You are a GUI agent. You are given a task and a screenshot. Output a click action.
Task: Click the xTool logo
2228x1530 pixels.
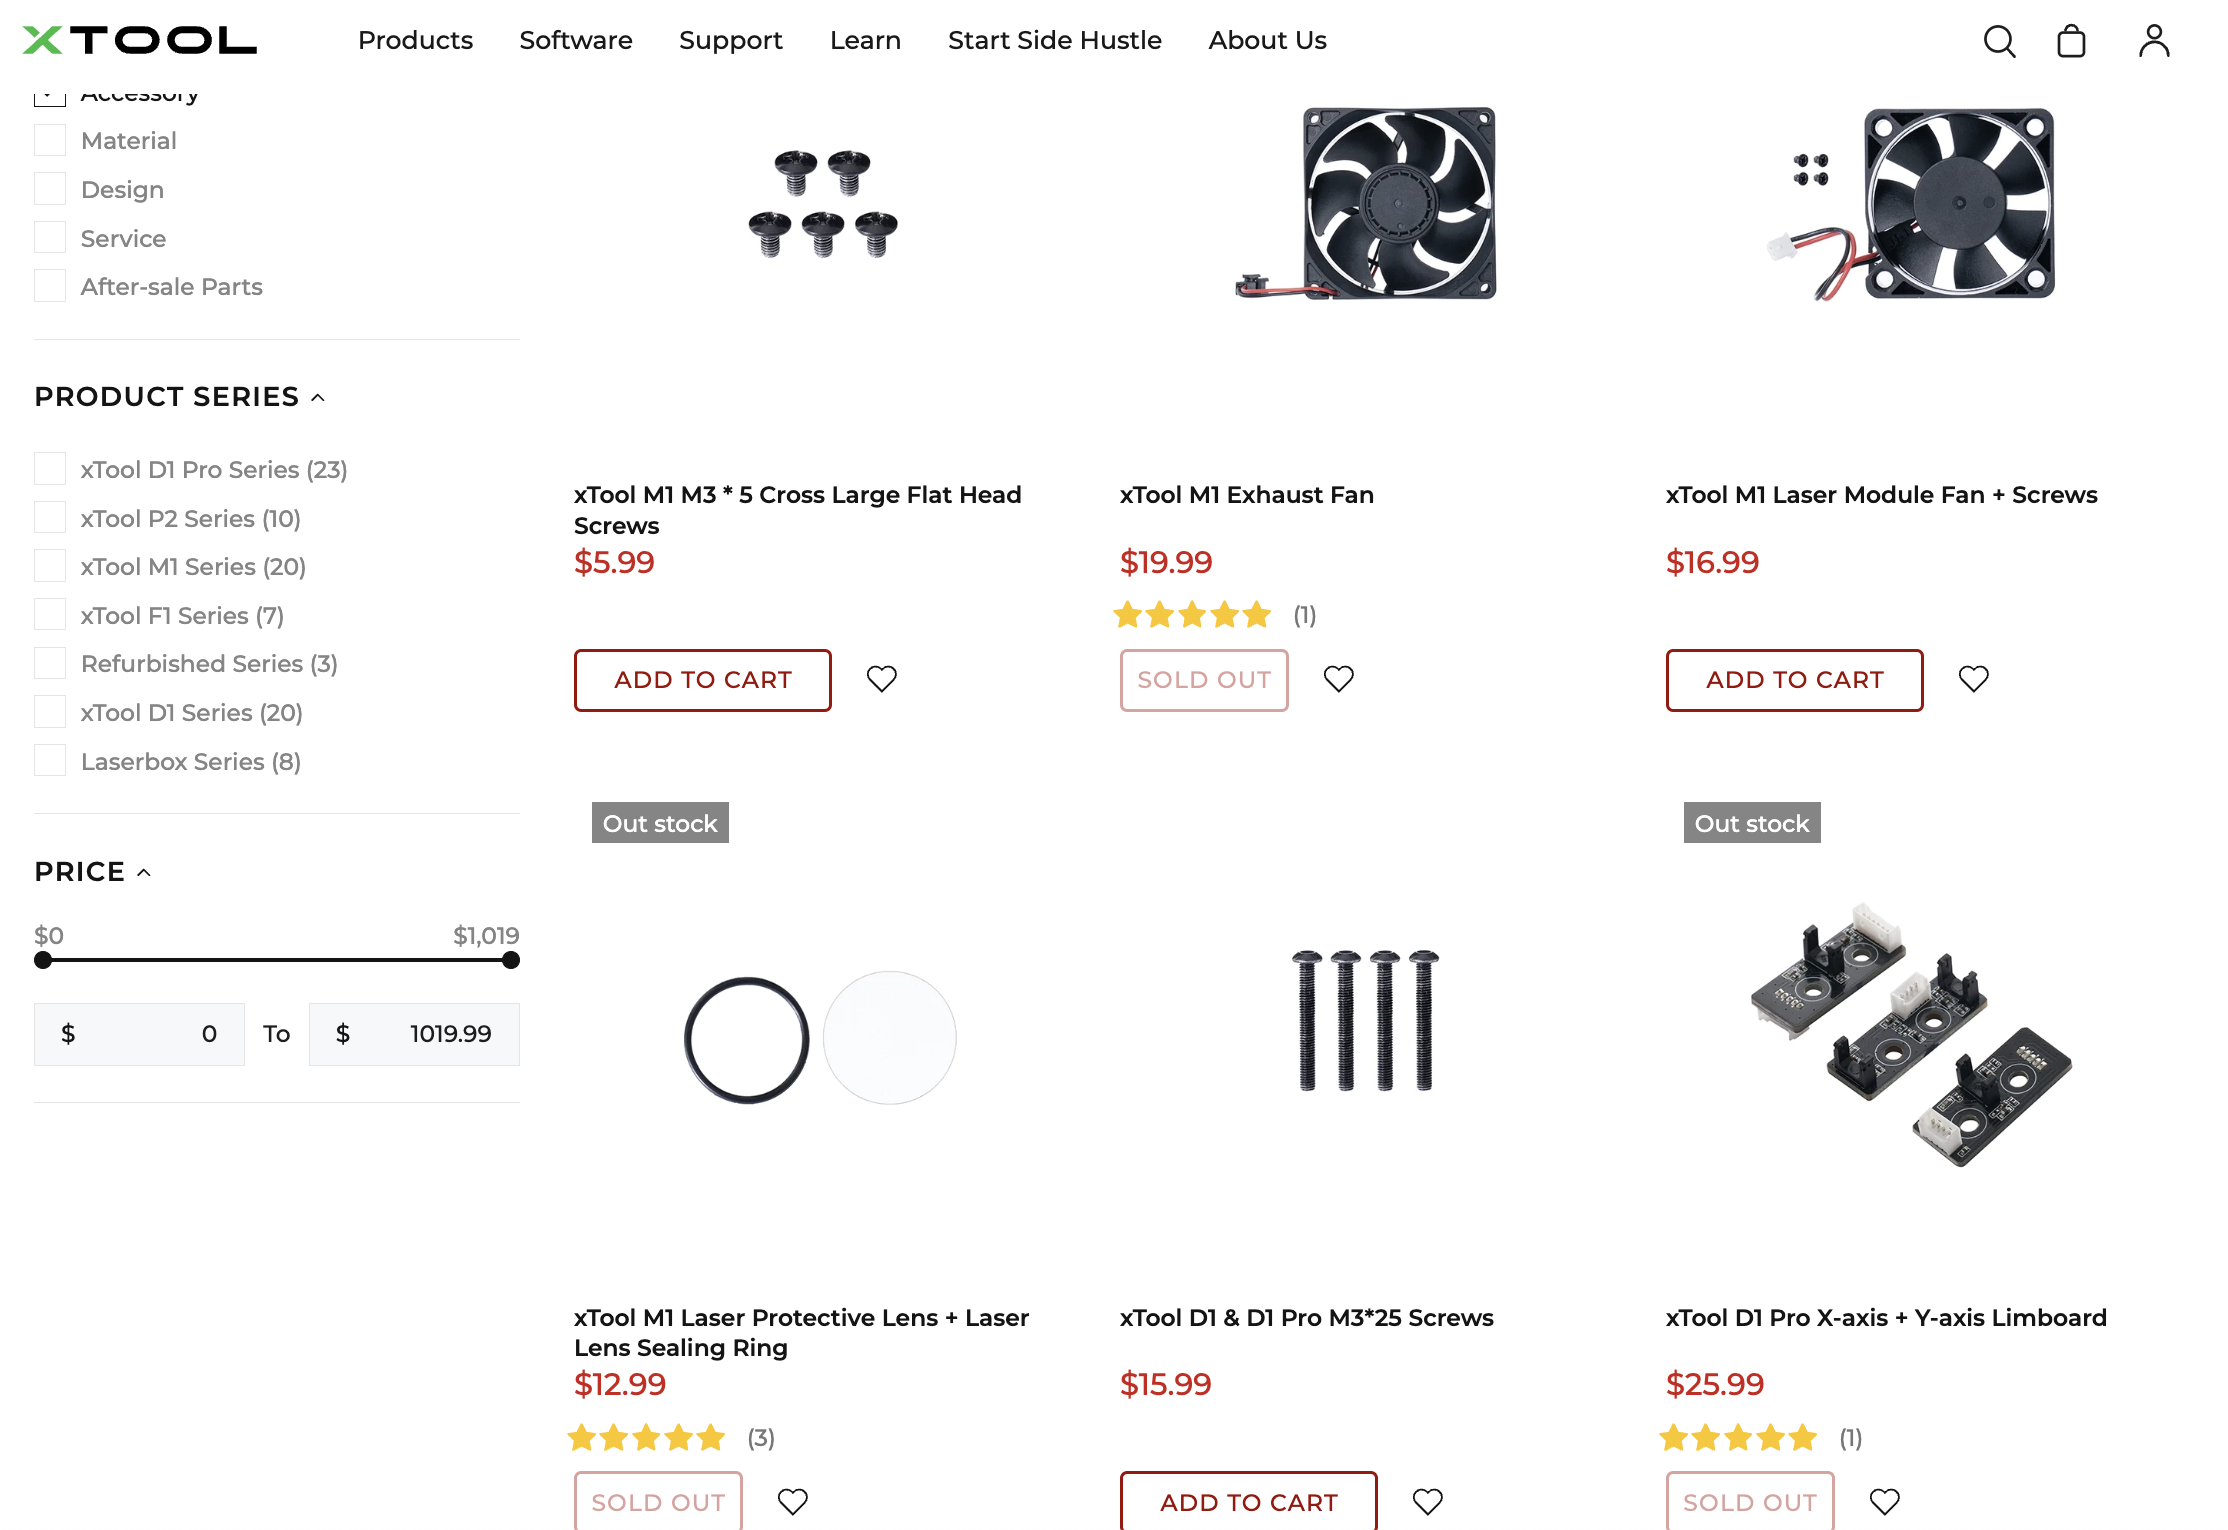pos(140,40)
